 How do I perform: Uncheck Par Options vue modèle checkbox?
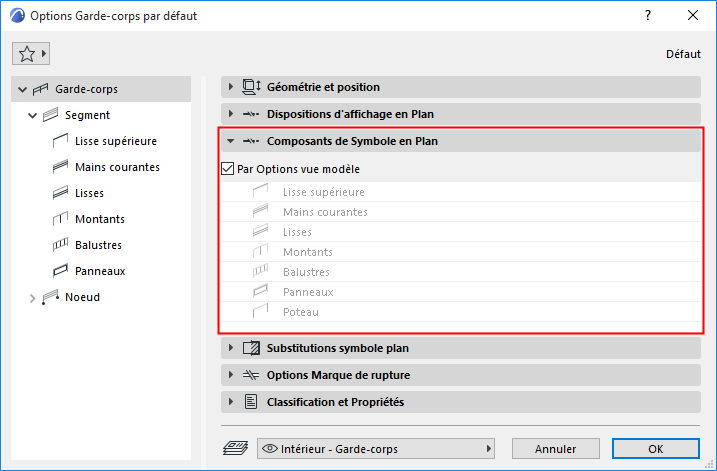tap(227, 169)
